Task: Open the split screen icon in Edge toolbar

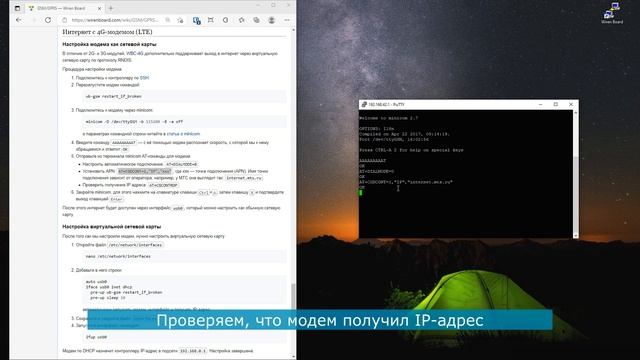Action: (226, 20)
